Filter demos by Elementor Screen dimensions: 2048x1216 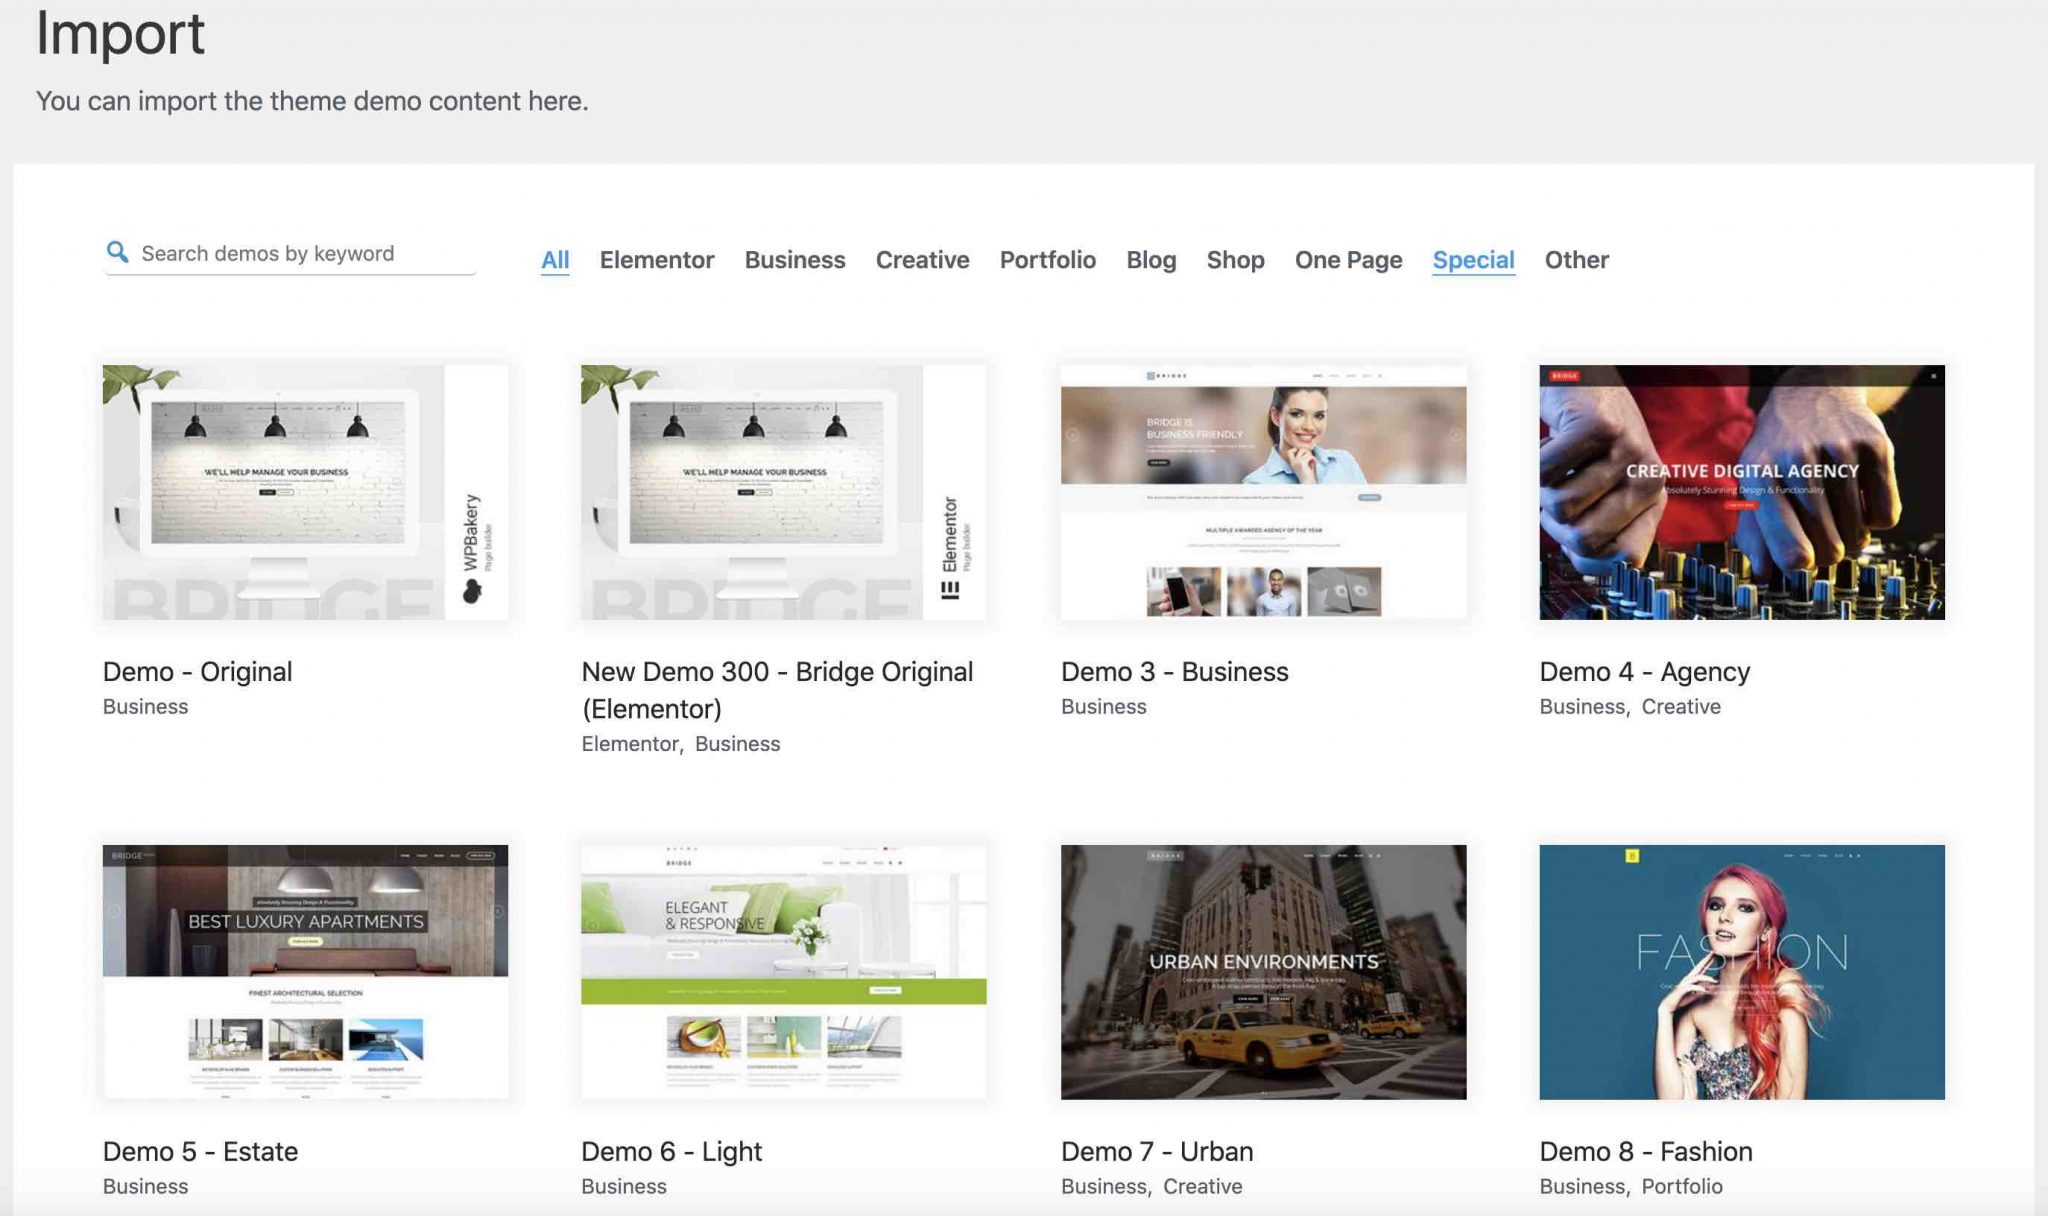[656, 260]
